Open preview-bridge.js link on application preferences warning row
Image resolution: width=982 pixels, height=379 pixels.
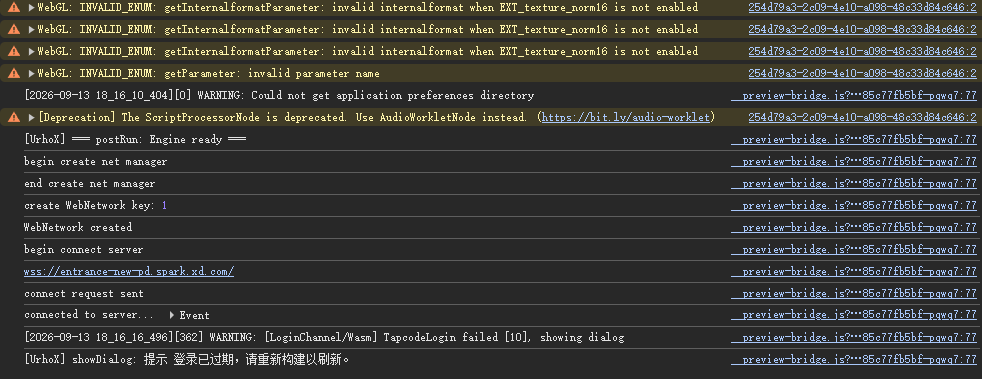coord(854,95)
